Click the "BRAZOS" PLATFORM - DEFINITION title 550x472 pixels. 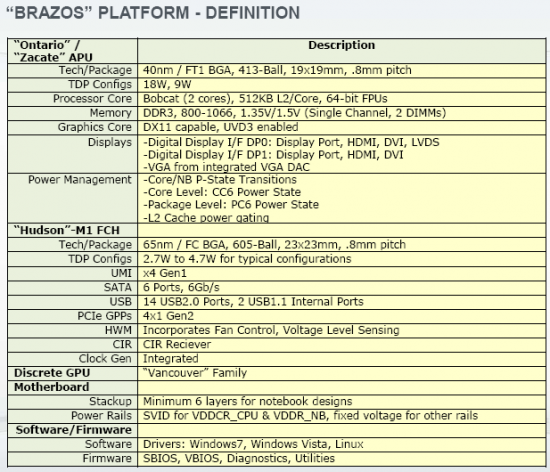pos(153,13)
